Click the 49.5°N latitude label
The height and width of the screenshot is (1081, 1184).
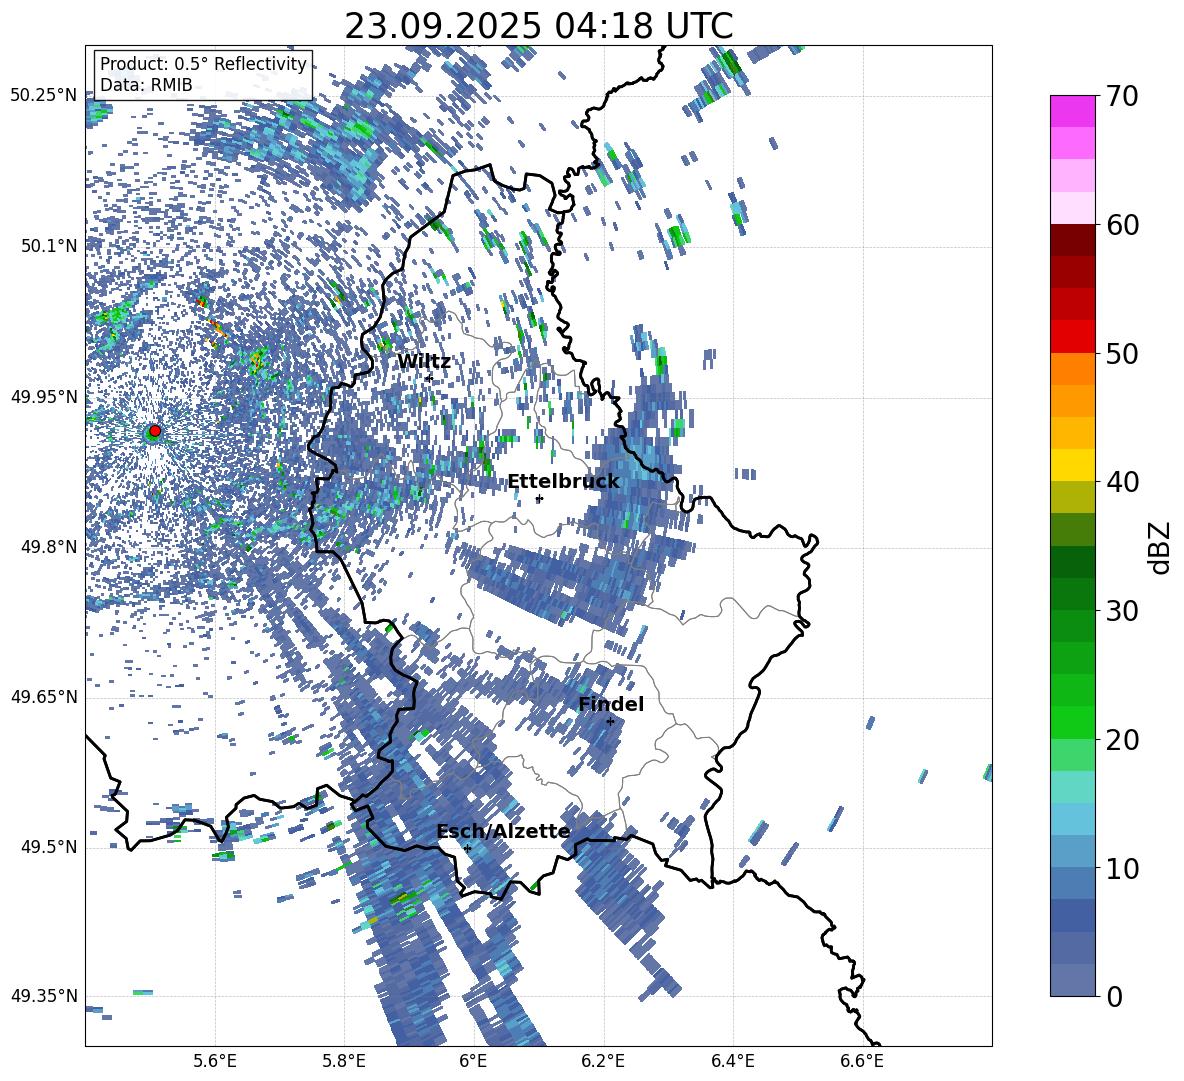pos(50,847)
